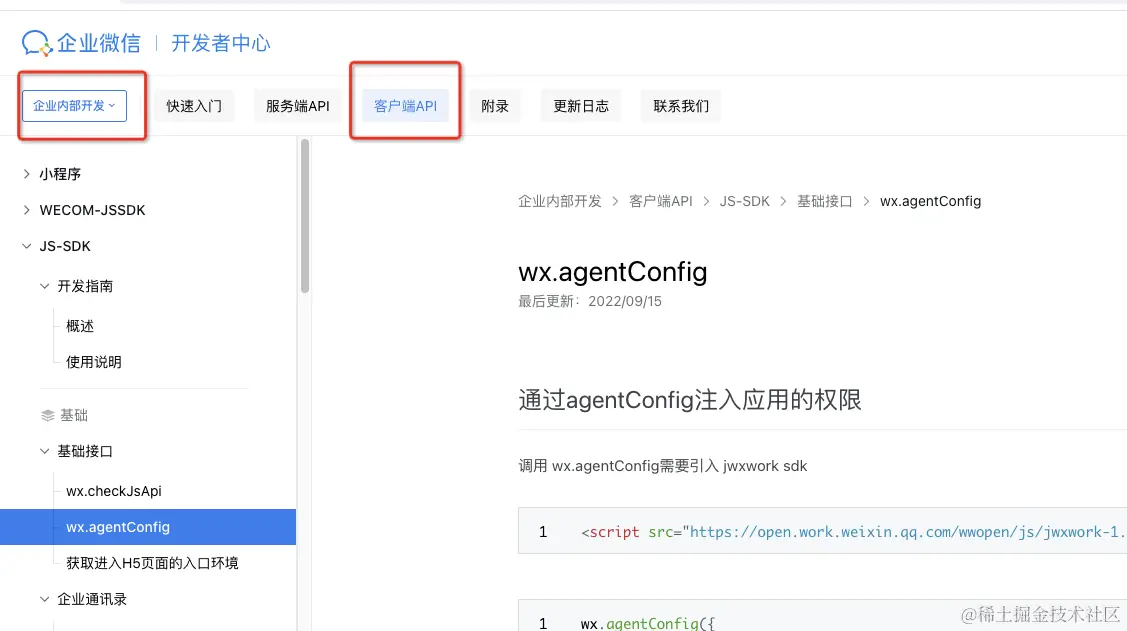This screenshot has width=1127, height=631.
Task: Click the wx.agentConfig page title
Action: [x=612, y=272]
